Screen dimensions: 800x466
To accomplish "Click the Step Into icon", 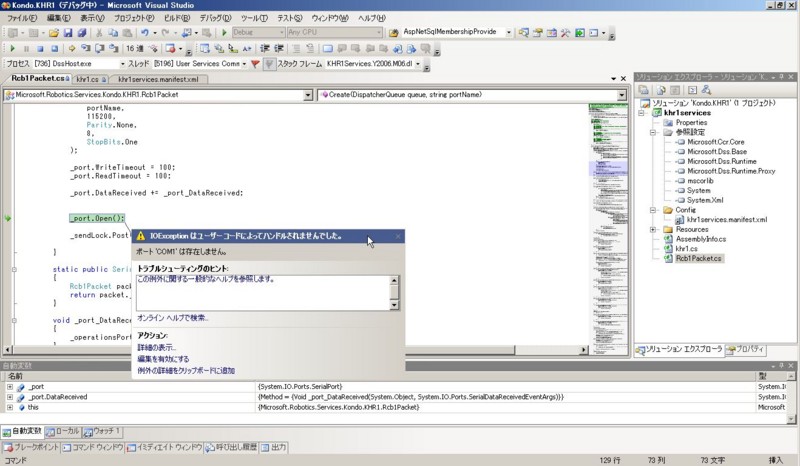I will pyautogui.click(x=85, y=48).
